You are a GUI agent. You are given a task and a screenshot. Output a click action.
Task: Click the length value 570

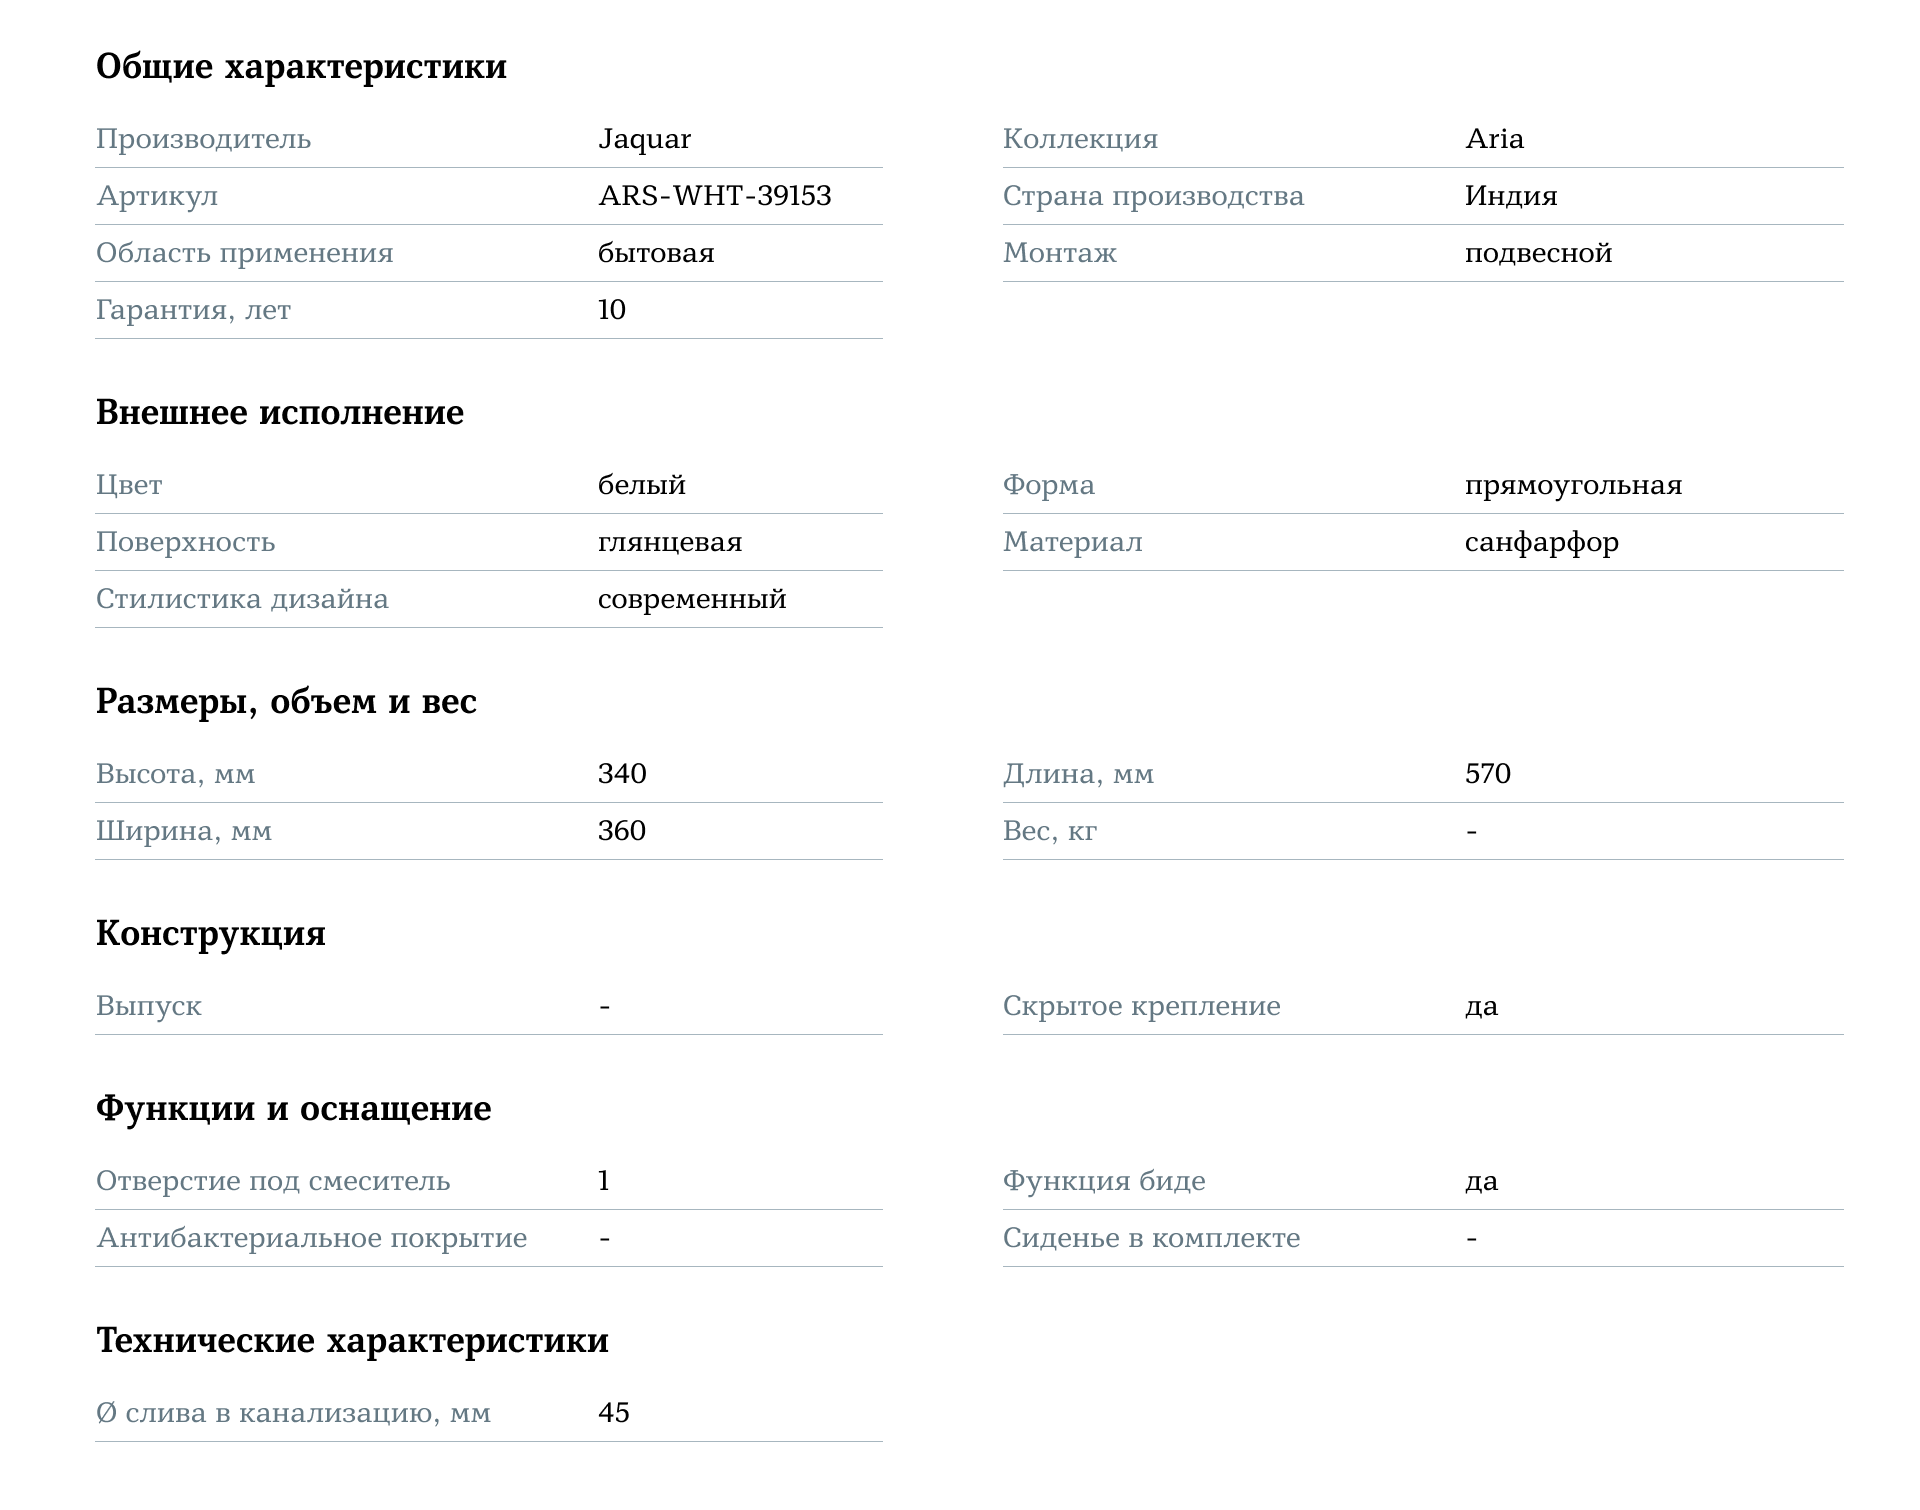(x=1487, y=774)
